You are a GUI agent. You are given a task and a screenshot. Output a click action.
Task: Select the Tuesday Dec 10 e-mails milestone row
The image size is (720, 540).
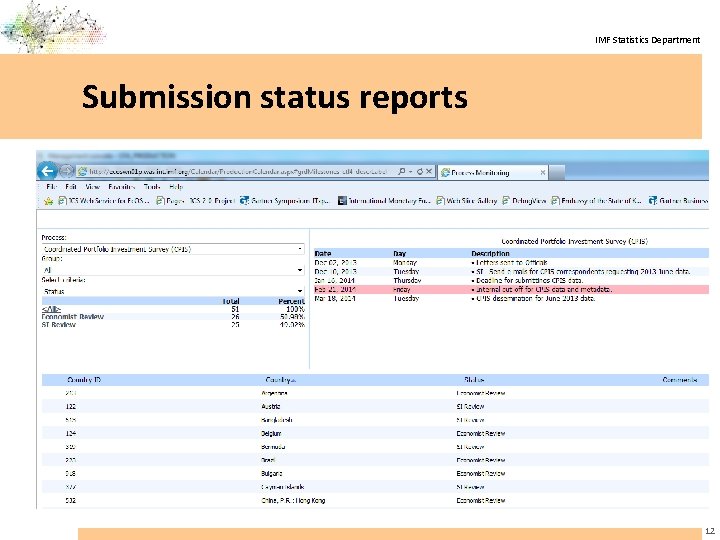click(x=512, y=271)
